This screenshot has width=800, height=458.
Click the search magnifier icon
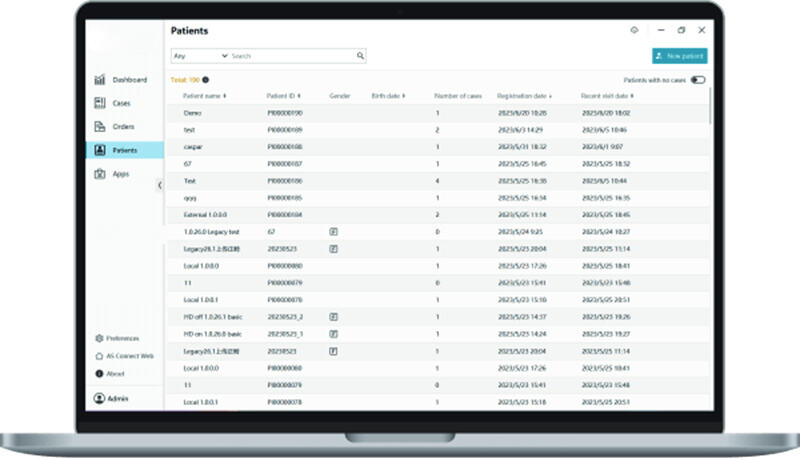360,56
